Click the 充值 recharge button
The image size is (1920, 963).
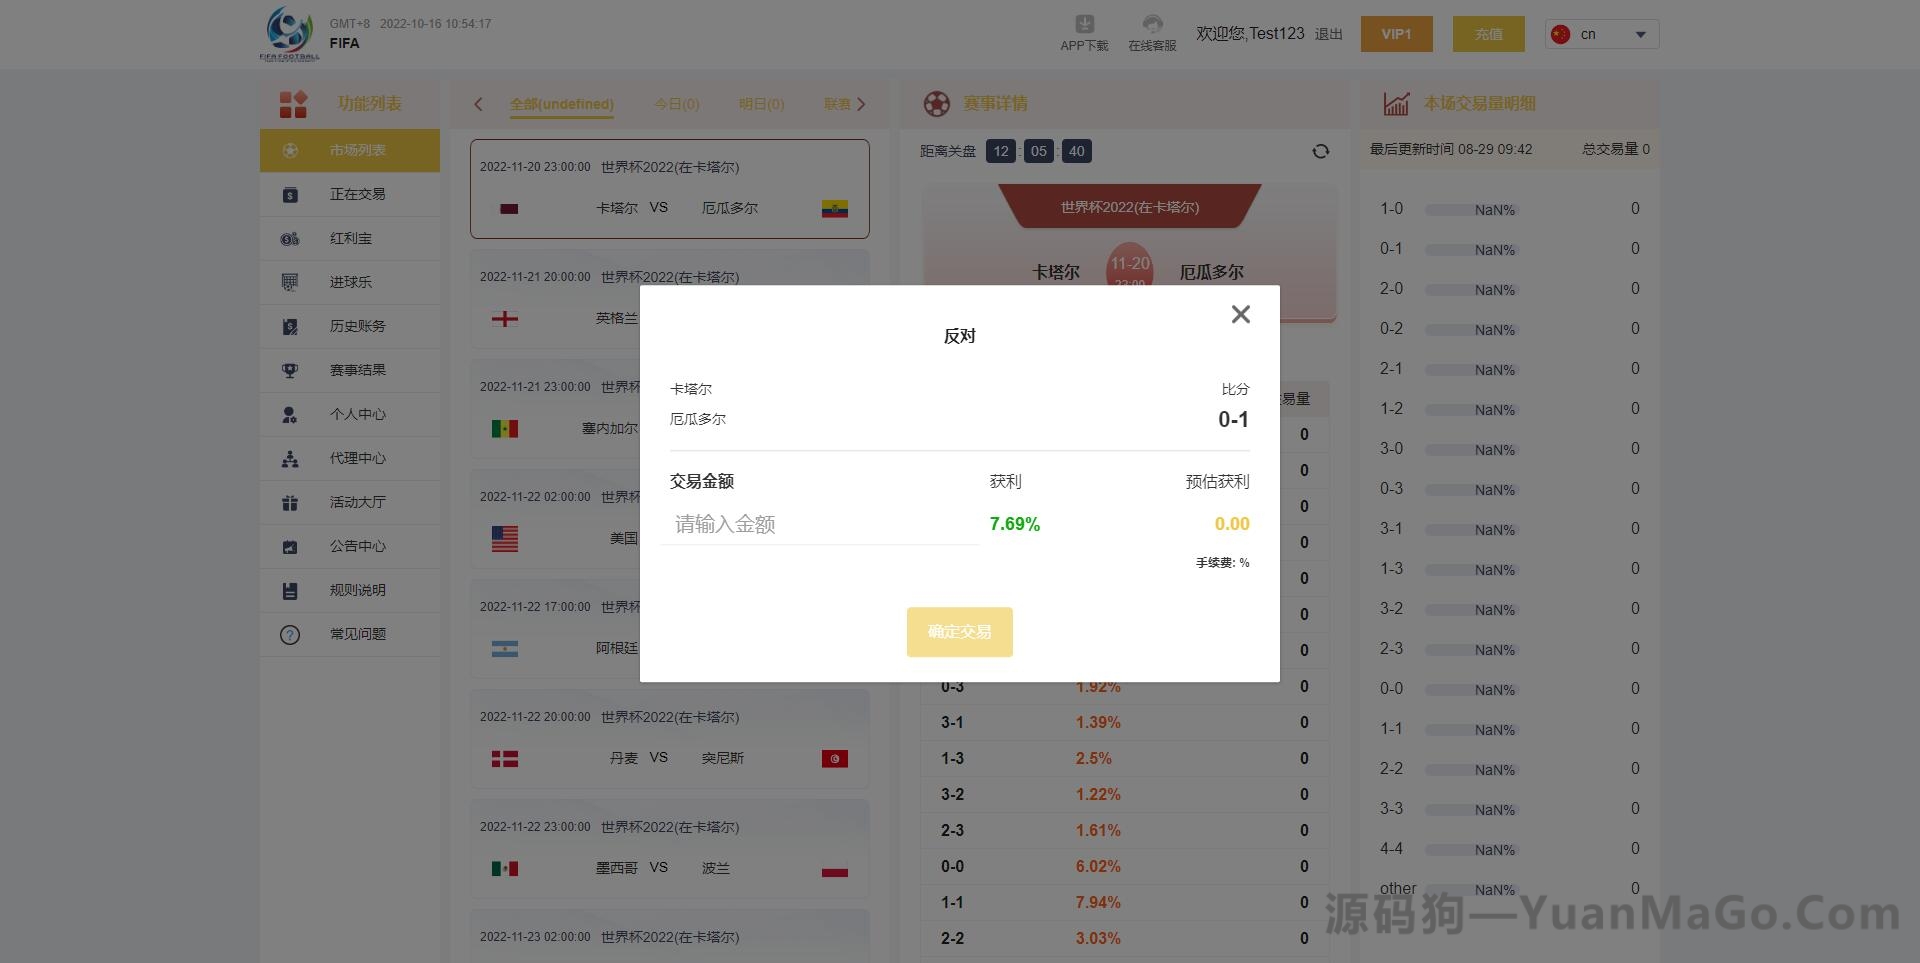tap(1488, 33)
